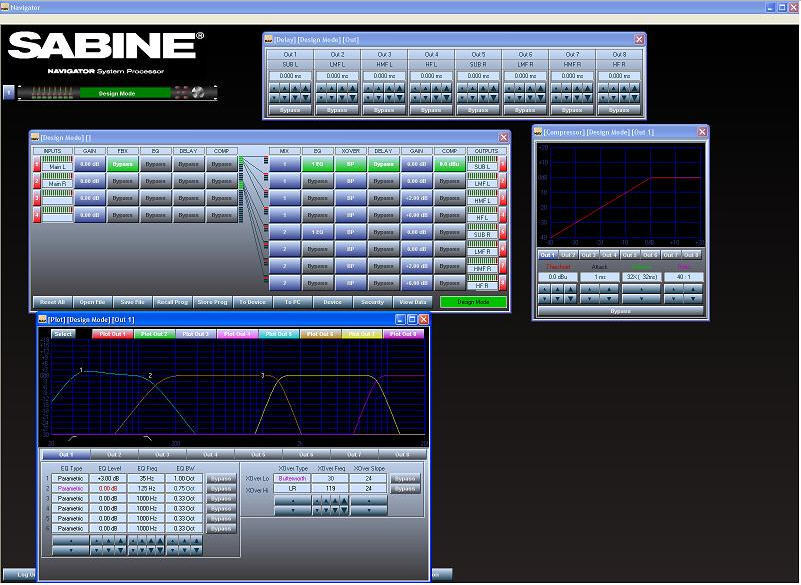Click red output 4 button beside HF L
Screen dimensions: 801x585
point(503,215)
